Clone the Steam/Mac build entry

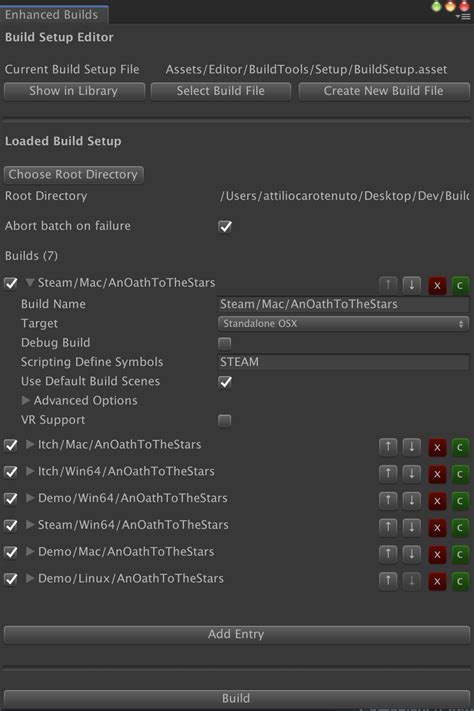pyautogui.click(x=460, y=286)
